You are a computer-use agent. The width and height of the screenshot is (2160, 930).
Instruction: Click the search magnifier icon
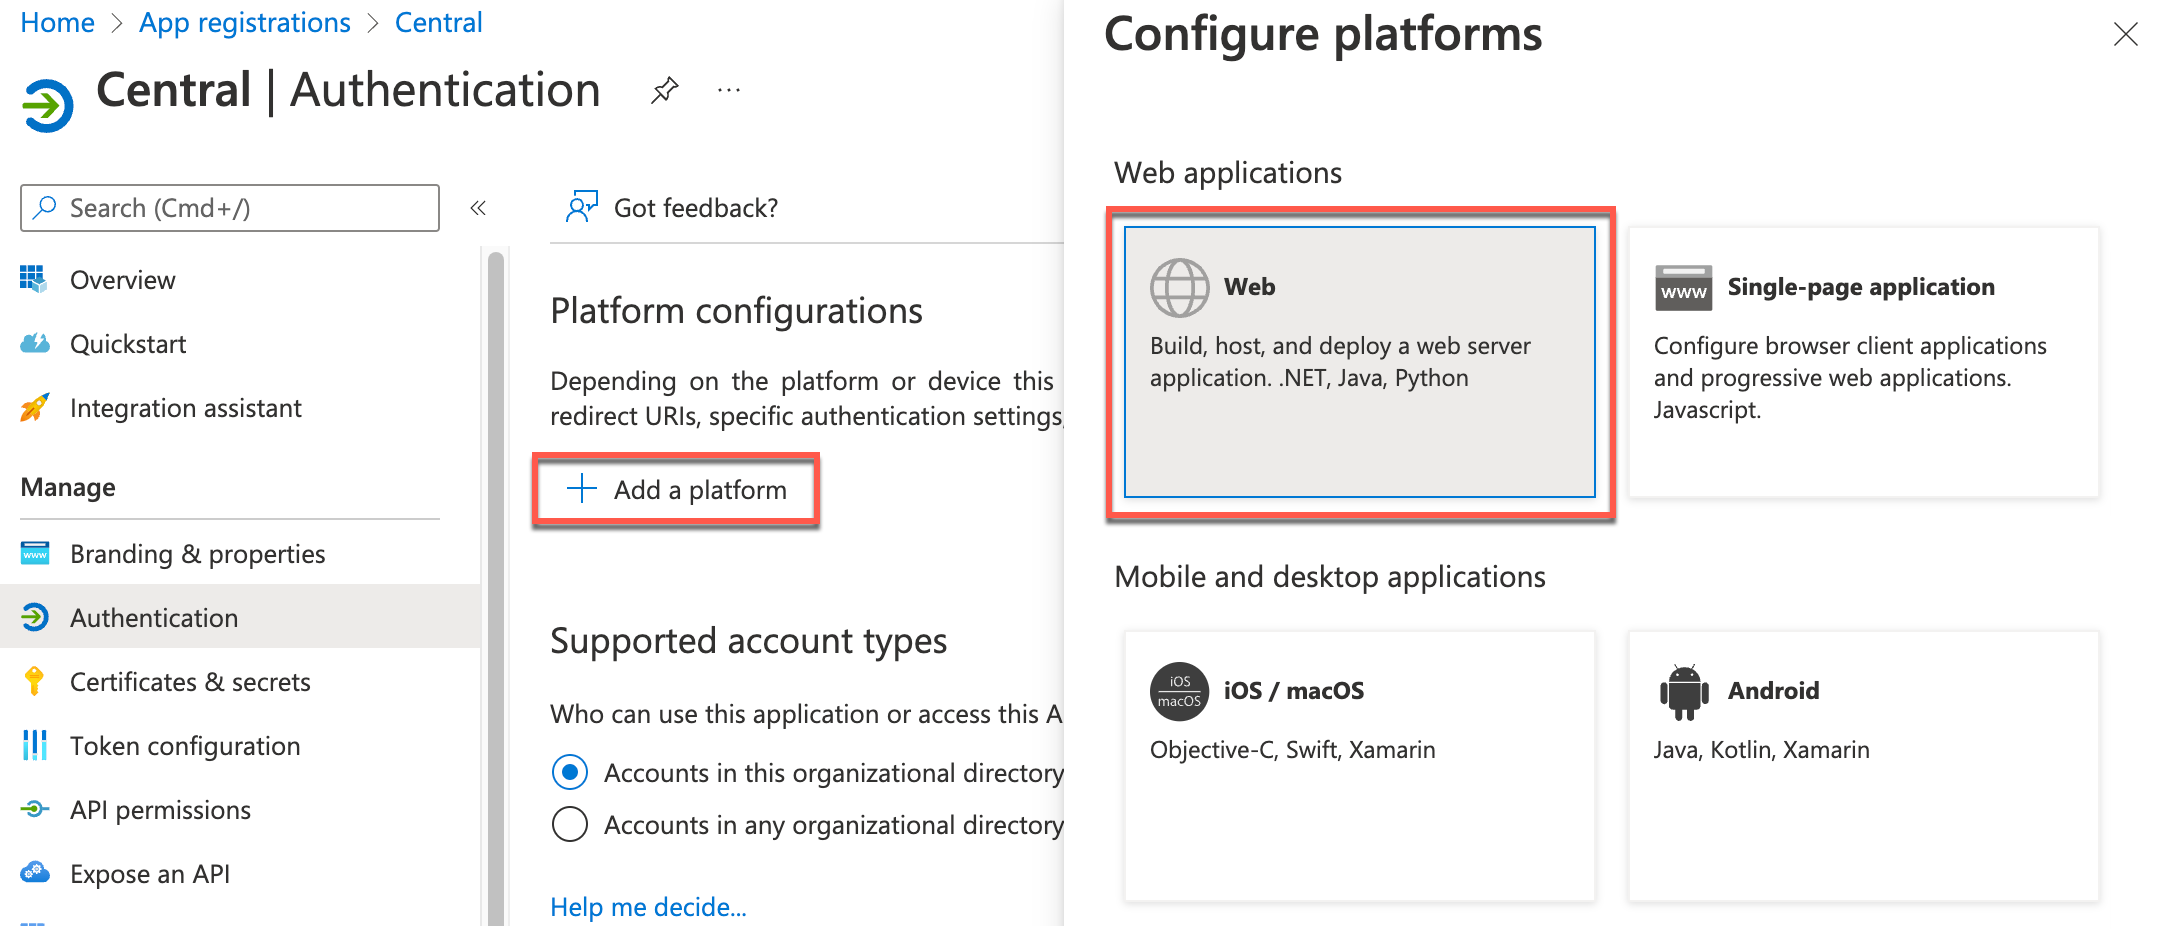[45, 207]
